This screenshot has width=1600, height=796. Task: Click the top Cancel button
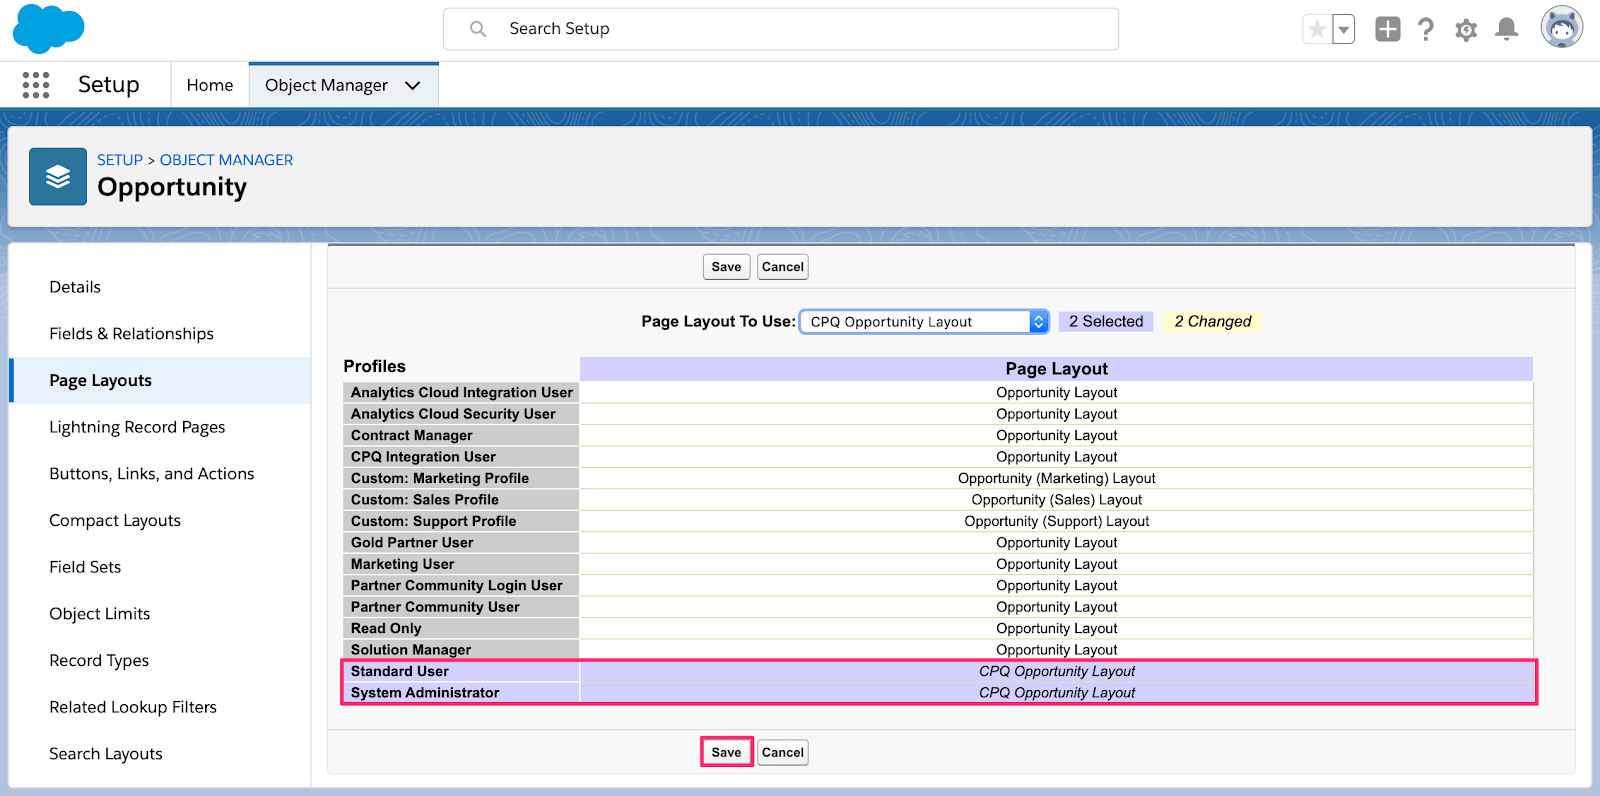click(x=783, y=267)
